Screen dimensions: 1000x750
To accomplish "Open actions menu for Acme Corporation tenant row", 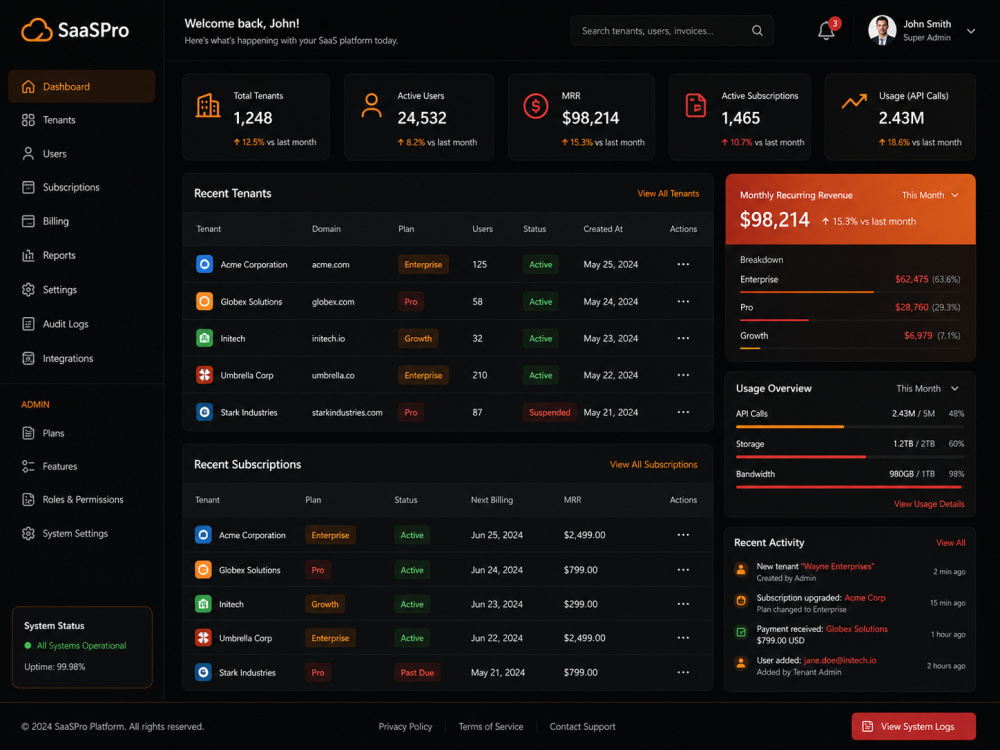I will 683,264.
